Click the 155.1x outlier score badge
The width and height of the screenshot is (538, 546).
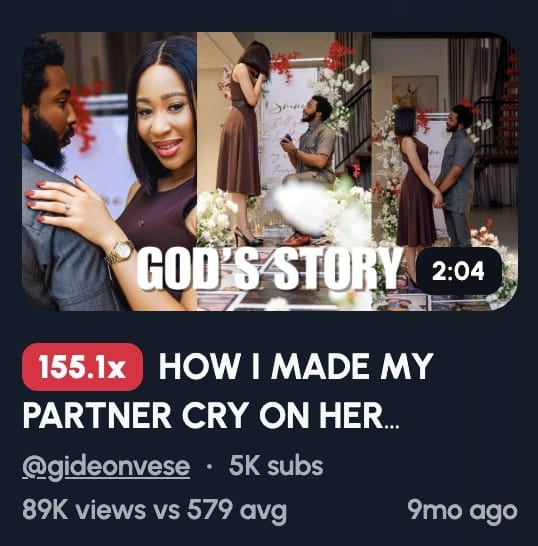[x=82, y=367]
